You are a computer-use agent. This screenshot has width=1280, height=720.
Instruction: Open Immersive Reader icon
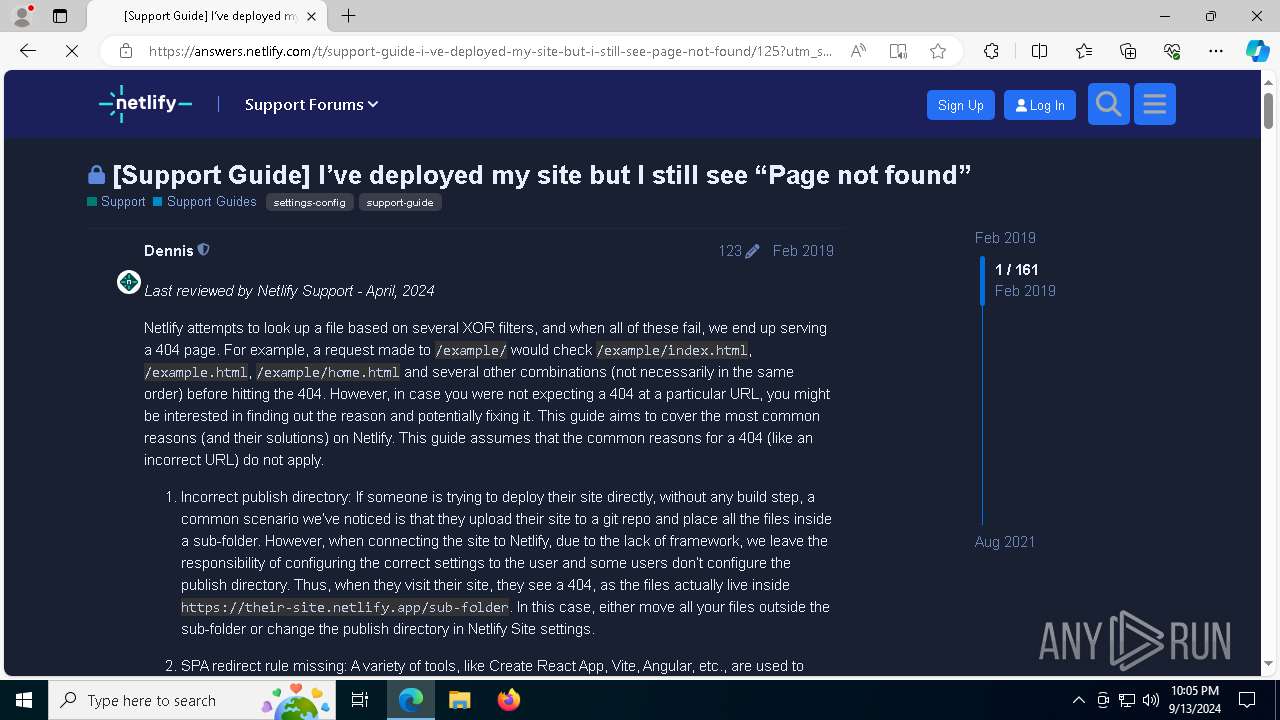[898, 51]
